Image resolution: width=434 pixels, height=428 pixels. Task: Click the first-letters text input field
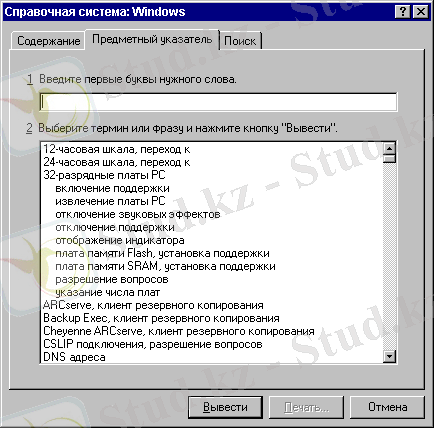(218, 102)
